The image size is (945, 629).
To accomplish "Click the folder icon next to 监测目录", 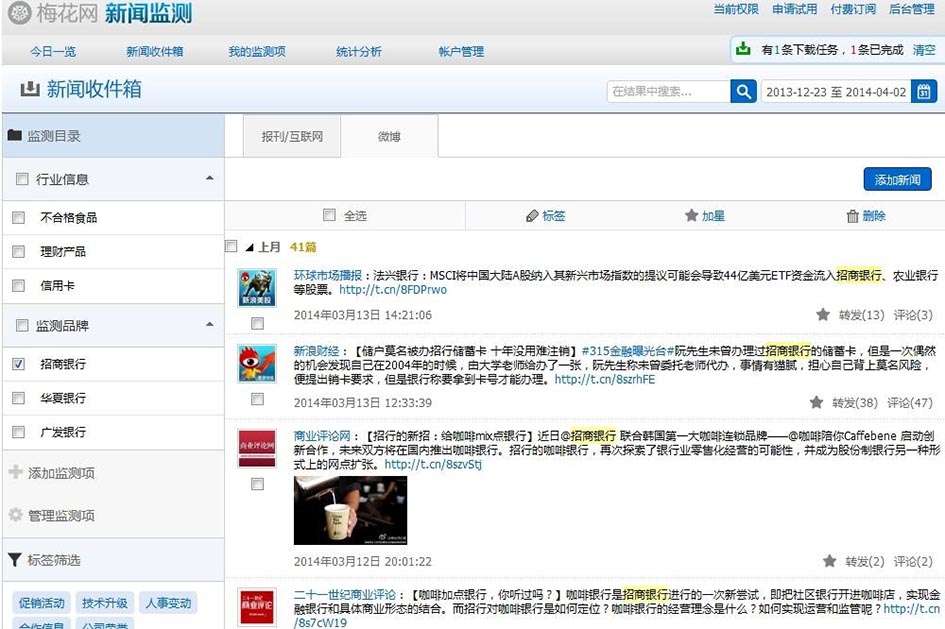I will tap(15, 136).
